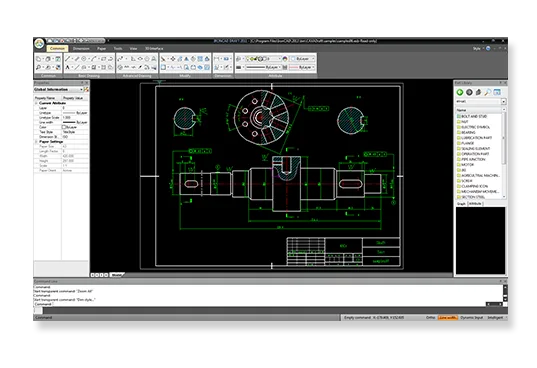Collapse the Paper Settings section

tap(36, 141)
